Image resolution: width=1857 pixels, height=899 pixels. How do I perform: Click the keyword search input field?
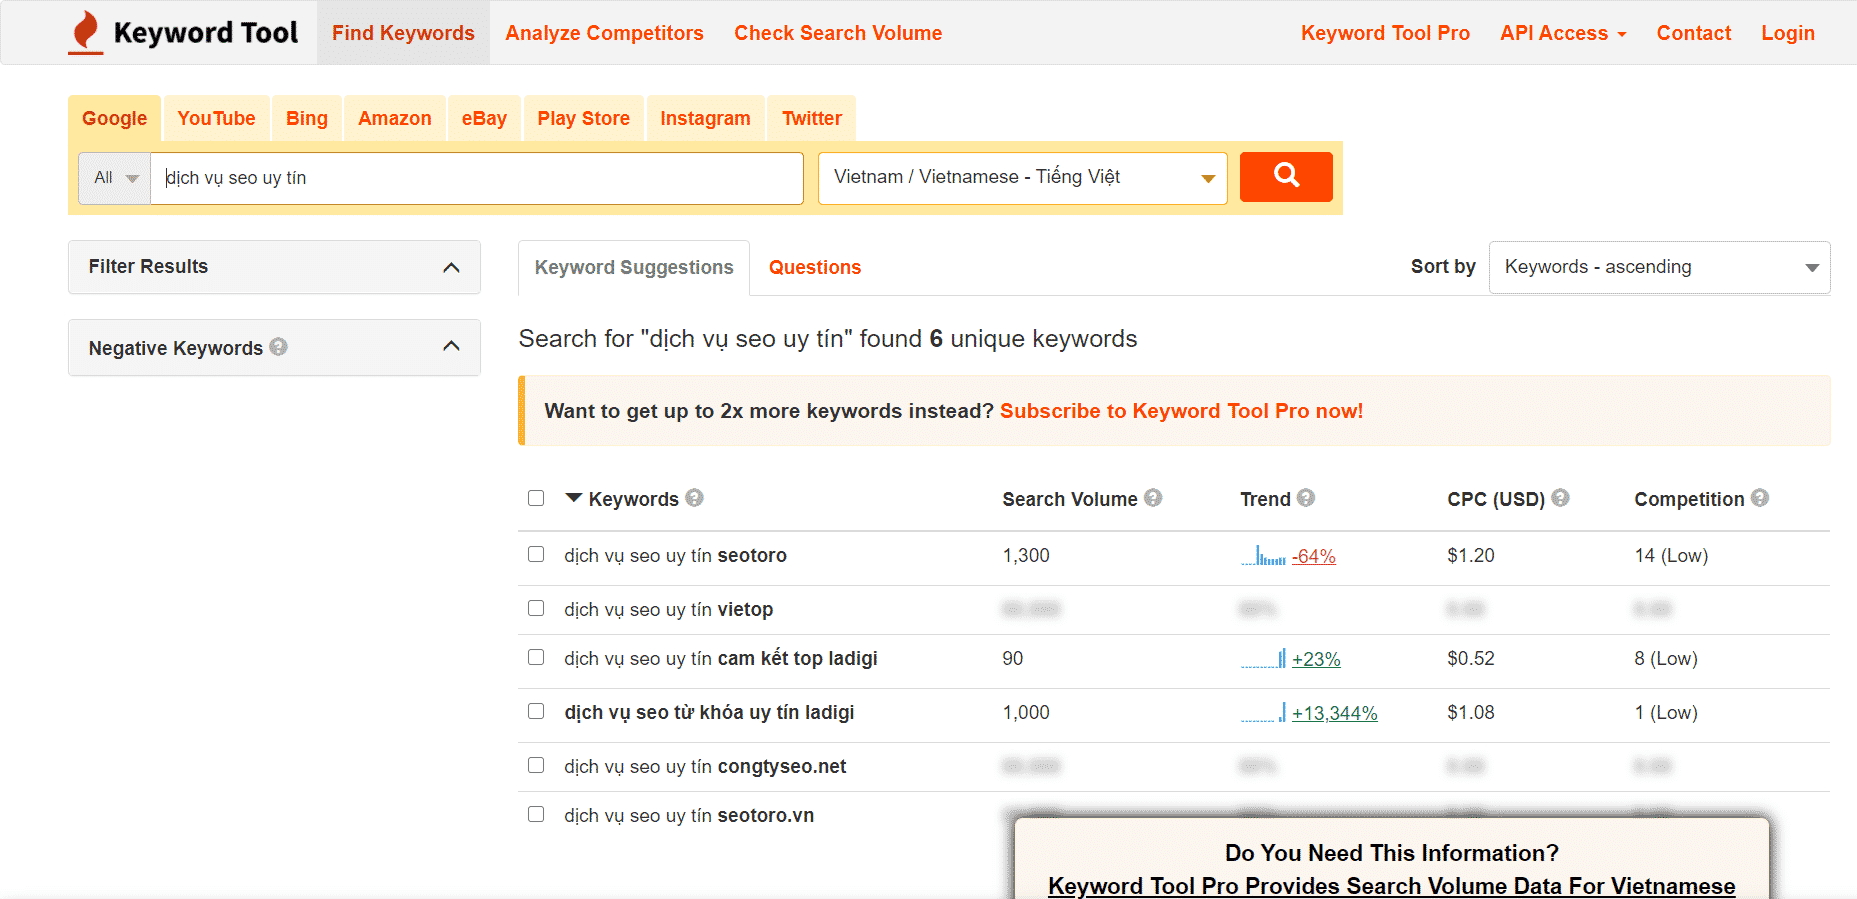click(477, 178)
